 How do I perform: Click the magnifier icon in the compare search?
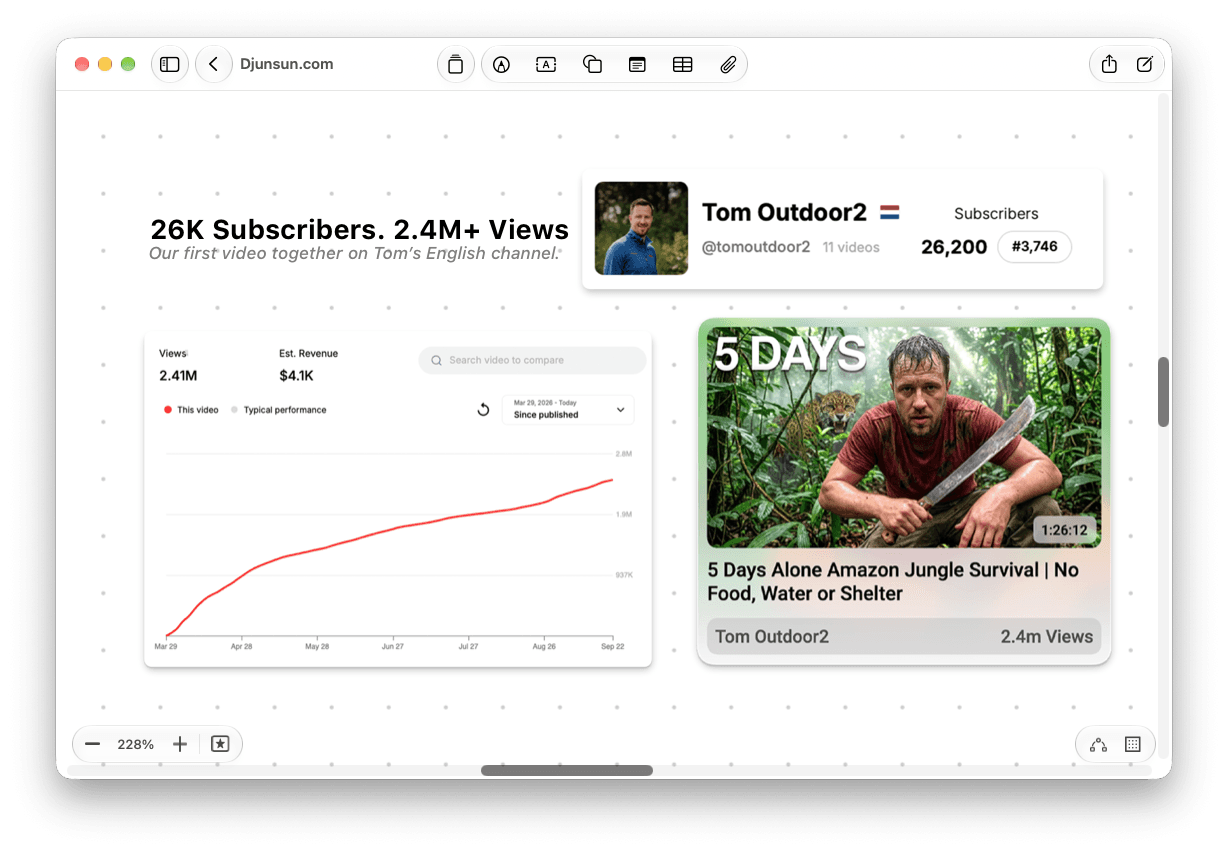[437, 360]
